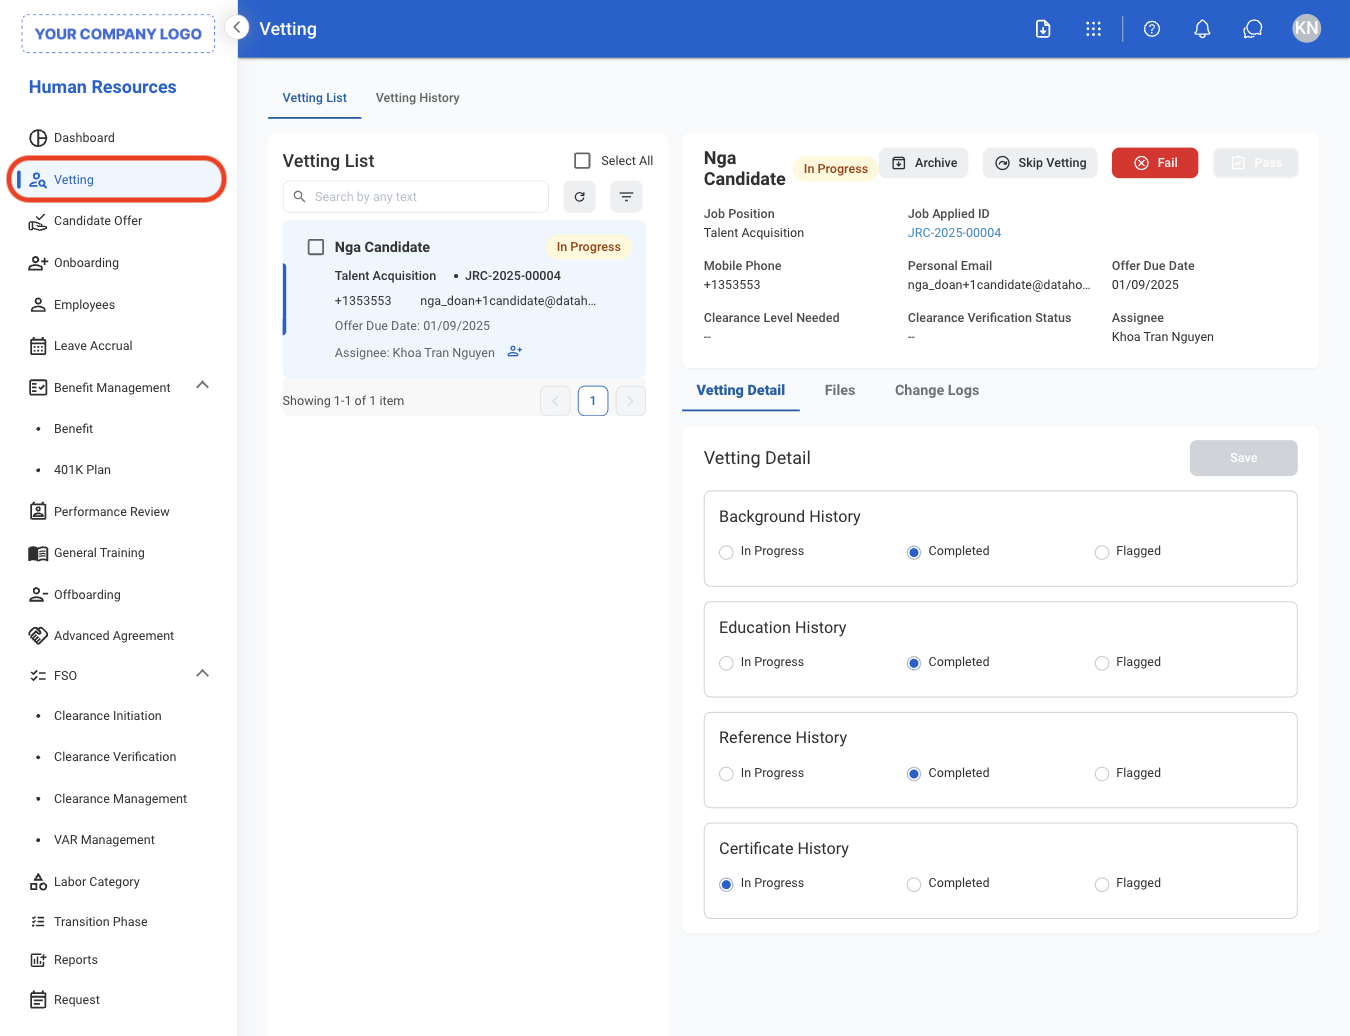Open the apps grid menu icon
Viewport: 1350px width, 1036px height.
pos(1093,29)
